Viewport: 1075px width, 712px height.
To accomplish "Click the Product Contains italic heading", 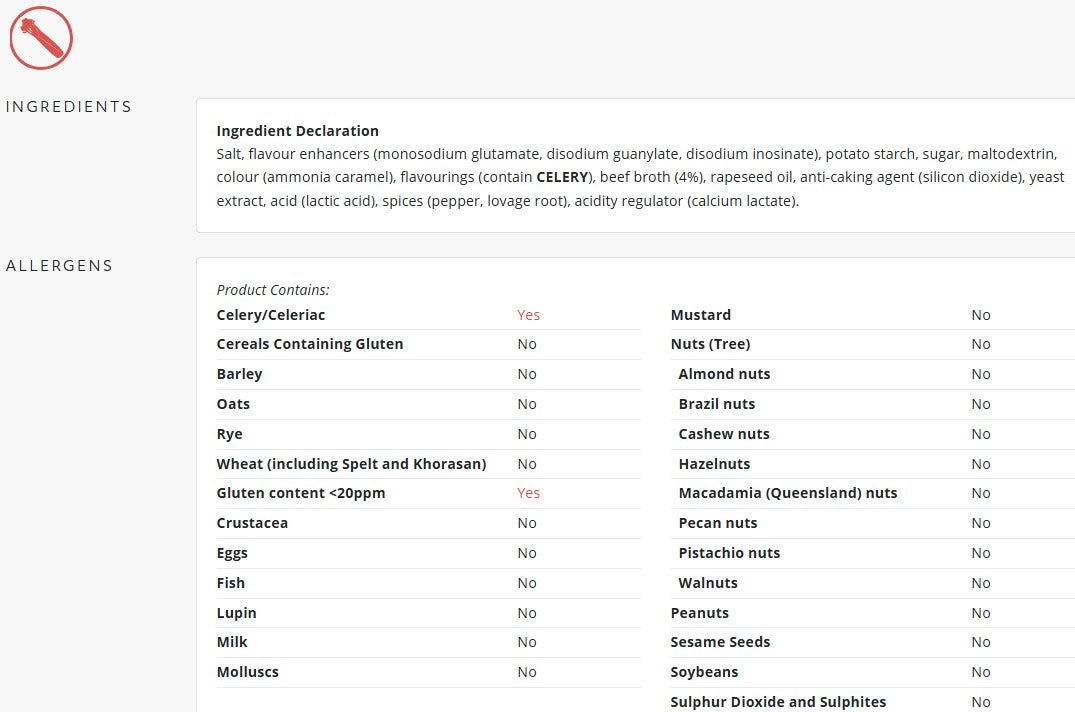I will 273,290.
